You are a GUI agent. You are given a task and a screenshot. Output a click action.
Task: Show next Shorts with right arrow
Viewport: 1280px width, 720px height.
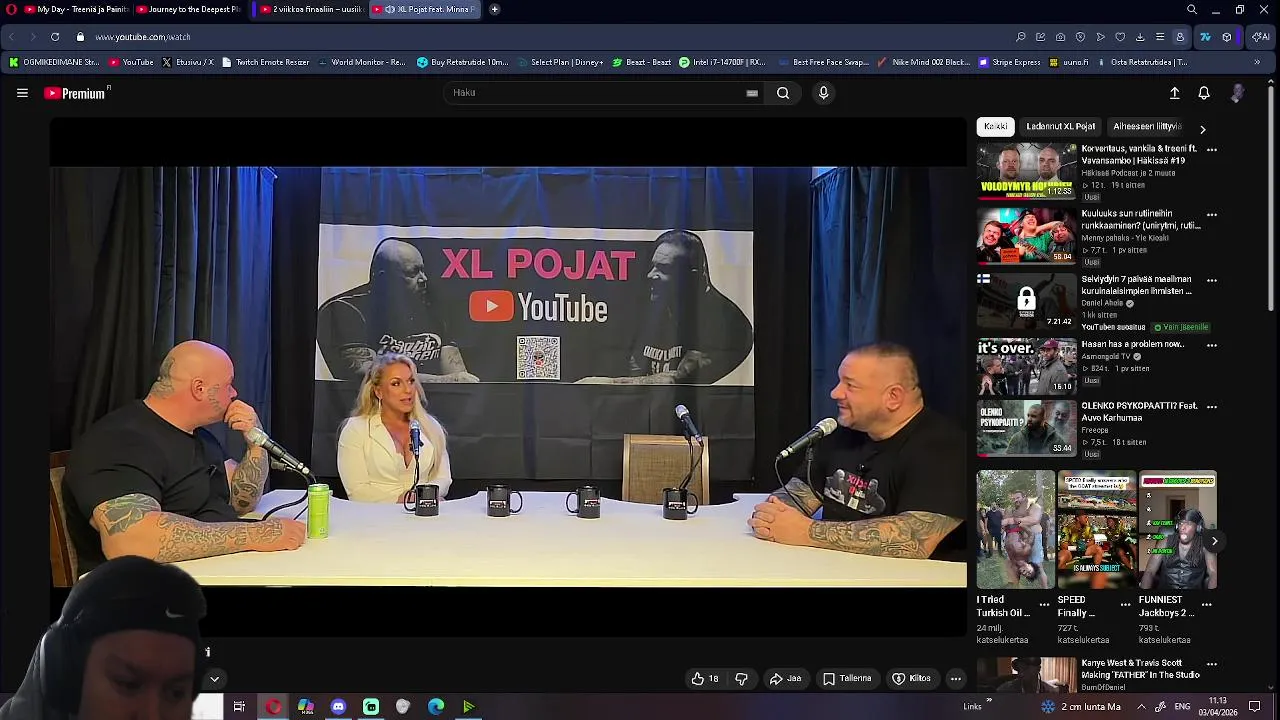[1214, 541]
